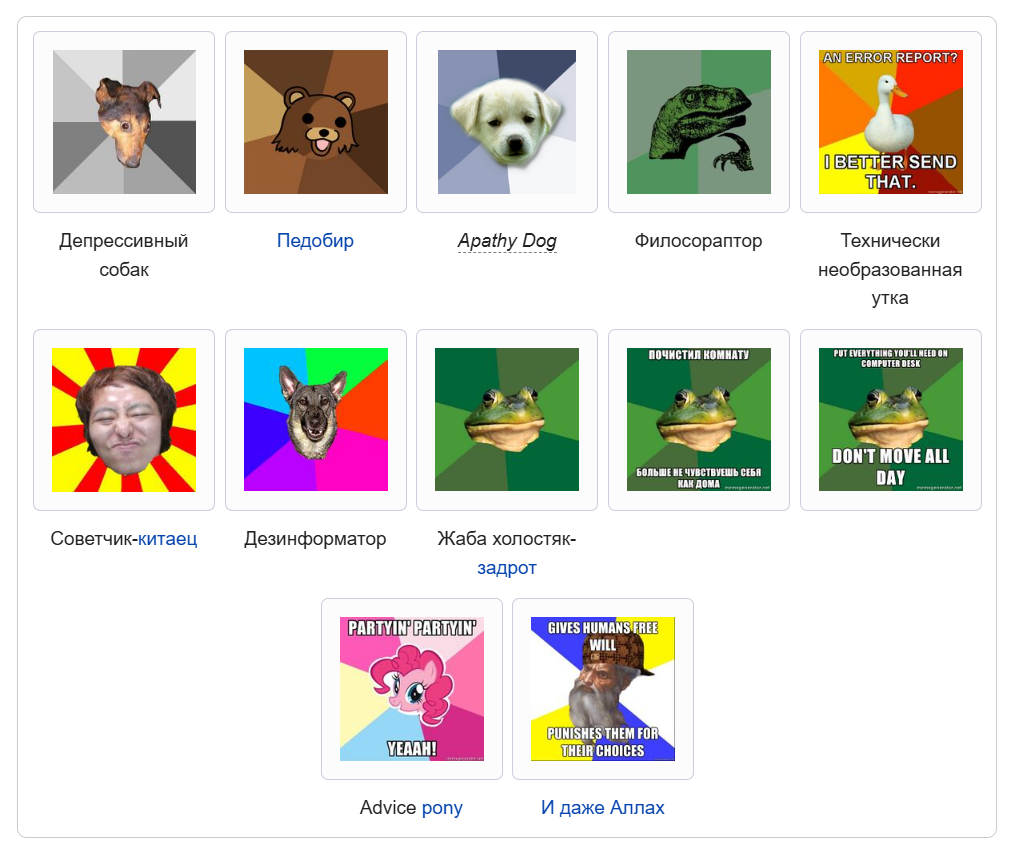Viewport: 1014px width, 850px height.
Task: Click the word 'Advice' in the pony caption
Action: coord(388,808)
